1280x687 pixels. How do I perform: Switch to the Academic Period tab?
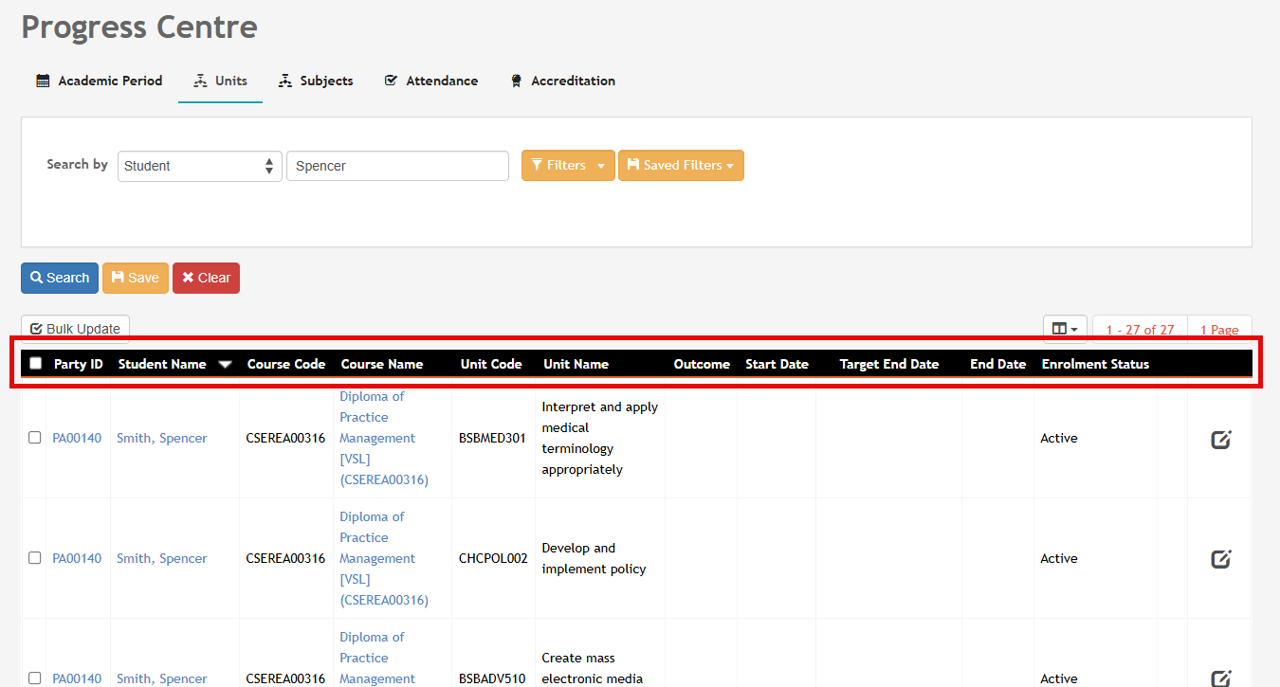(99, 81)
